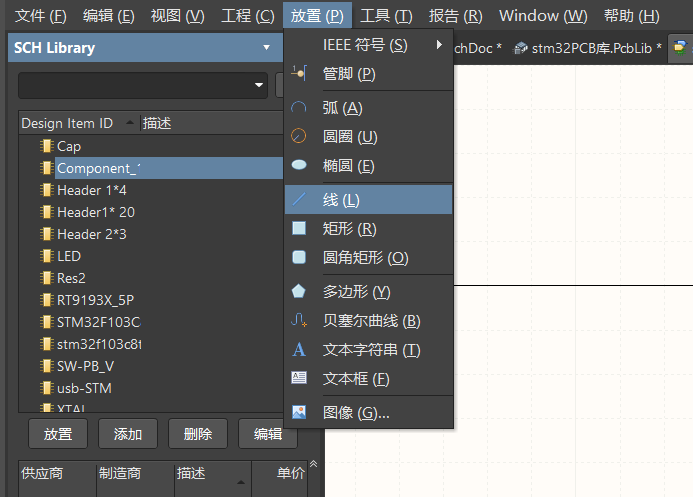Click the line icon beside 线 (L)
The width and height of the screenshot is (693, 497).
[x=299, y=199]
